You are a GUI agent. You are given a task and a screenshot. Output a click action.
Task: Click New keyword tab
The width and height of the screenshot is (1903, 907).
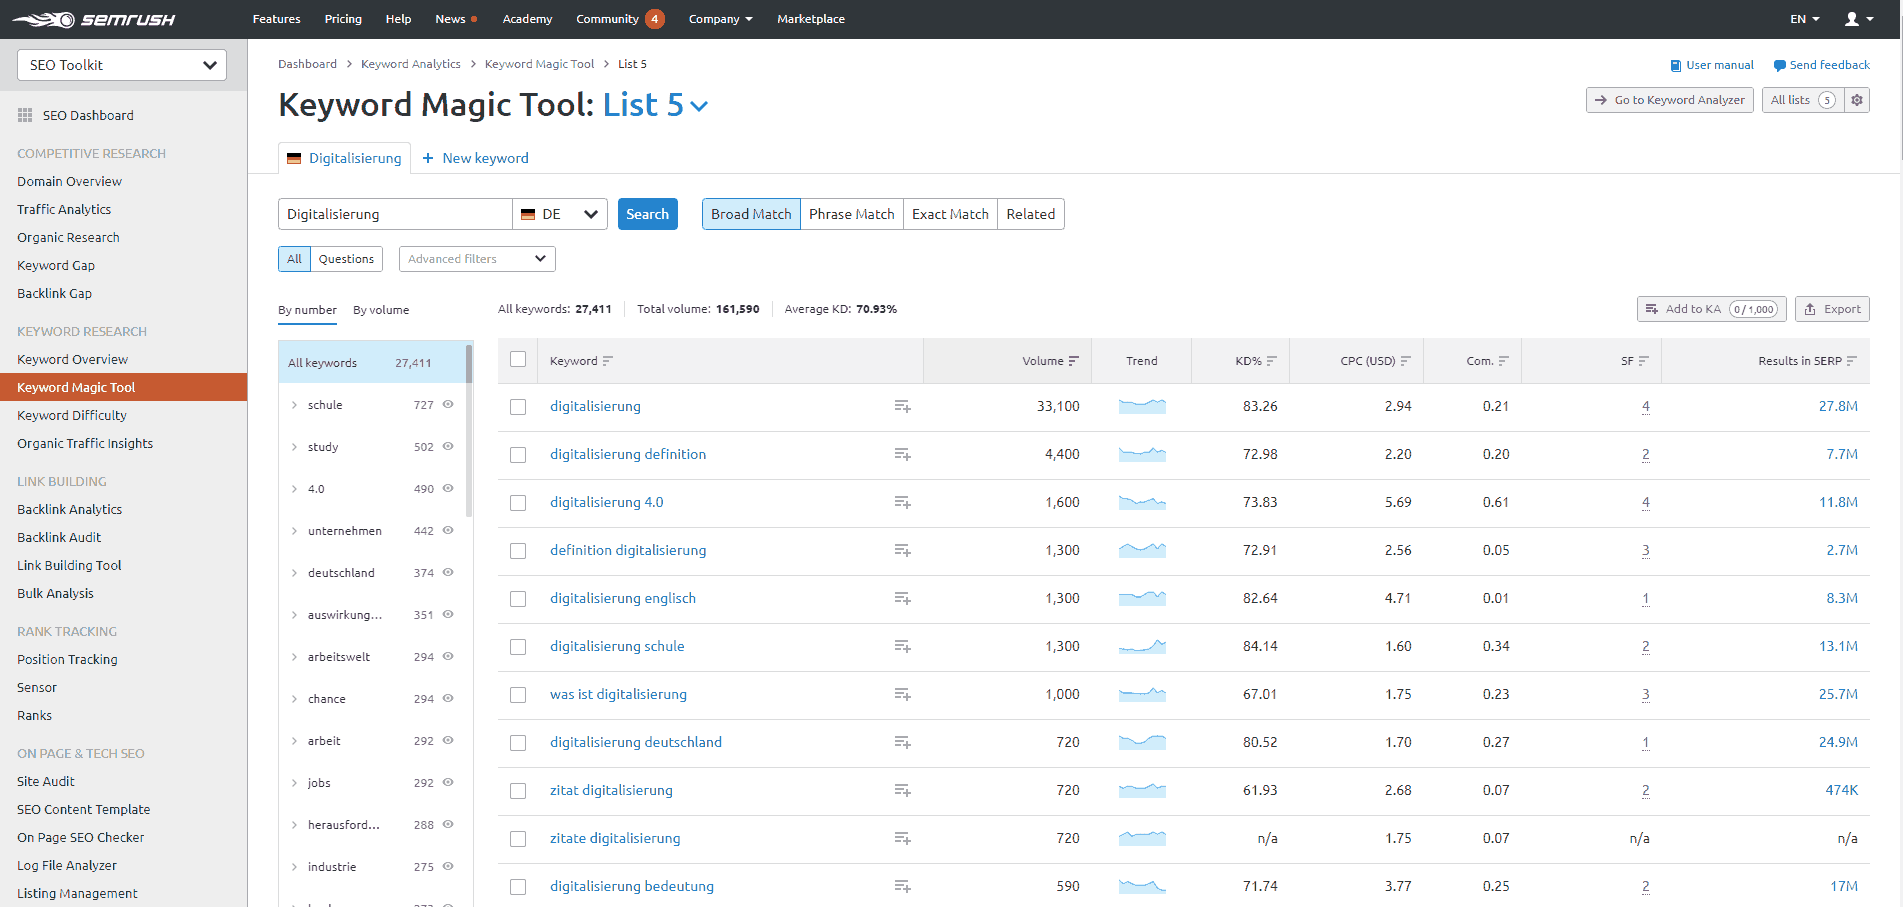476,158
